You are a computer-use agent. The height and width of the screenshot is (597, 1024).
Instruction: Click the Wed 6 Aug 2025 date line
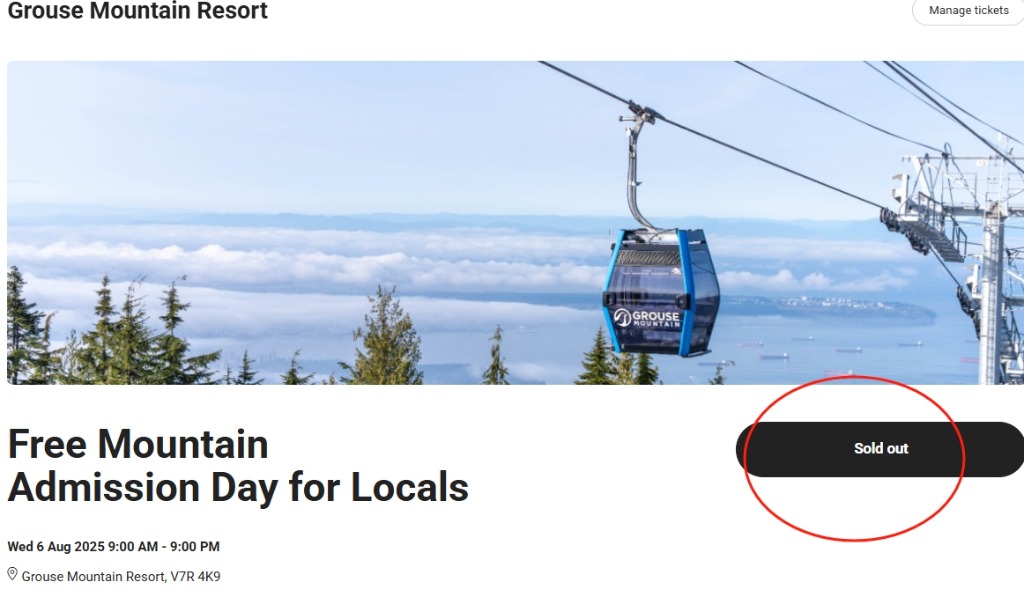click(113, 546)
